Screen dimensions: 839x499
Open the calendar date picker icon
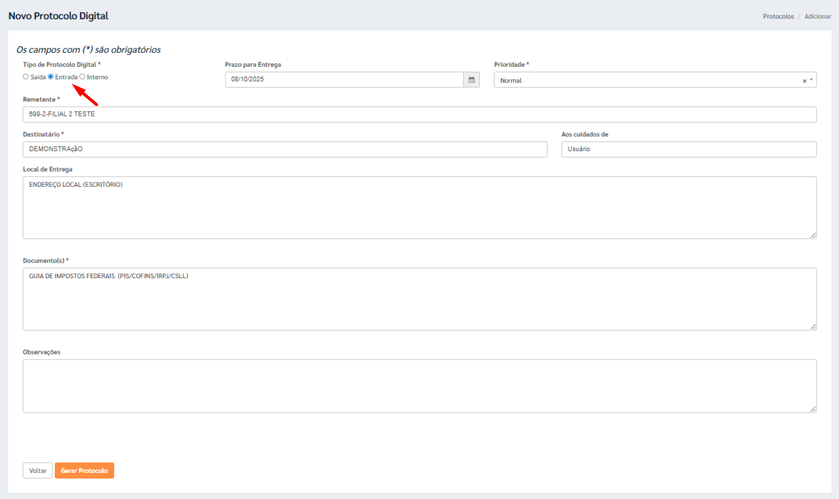click(471, 80)
